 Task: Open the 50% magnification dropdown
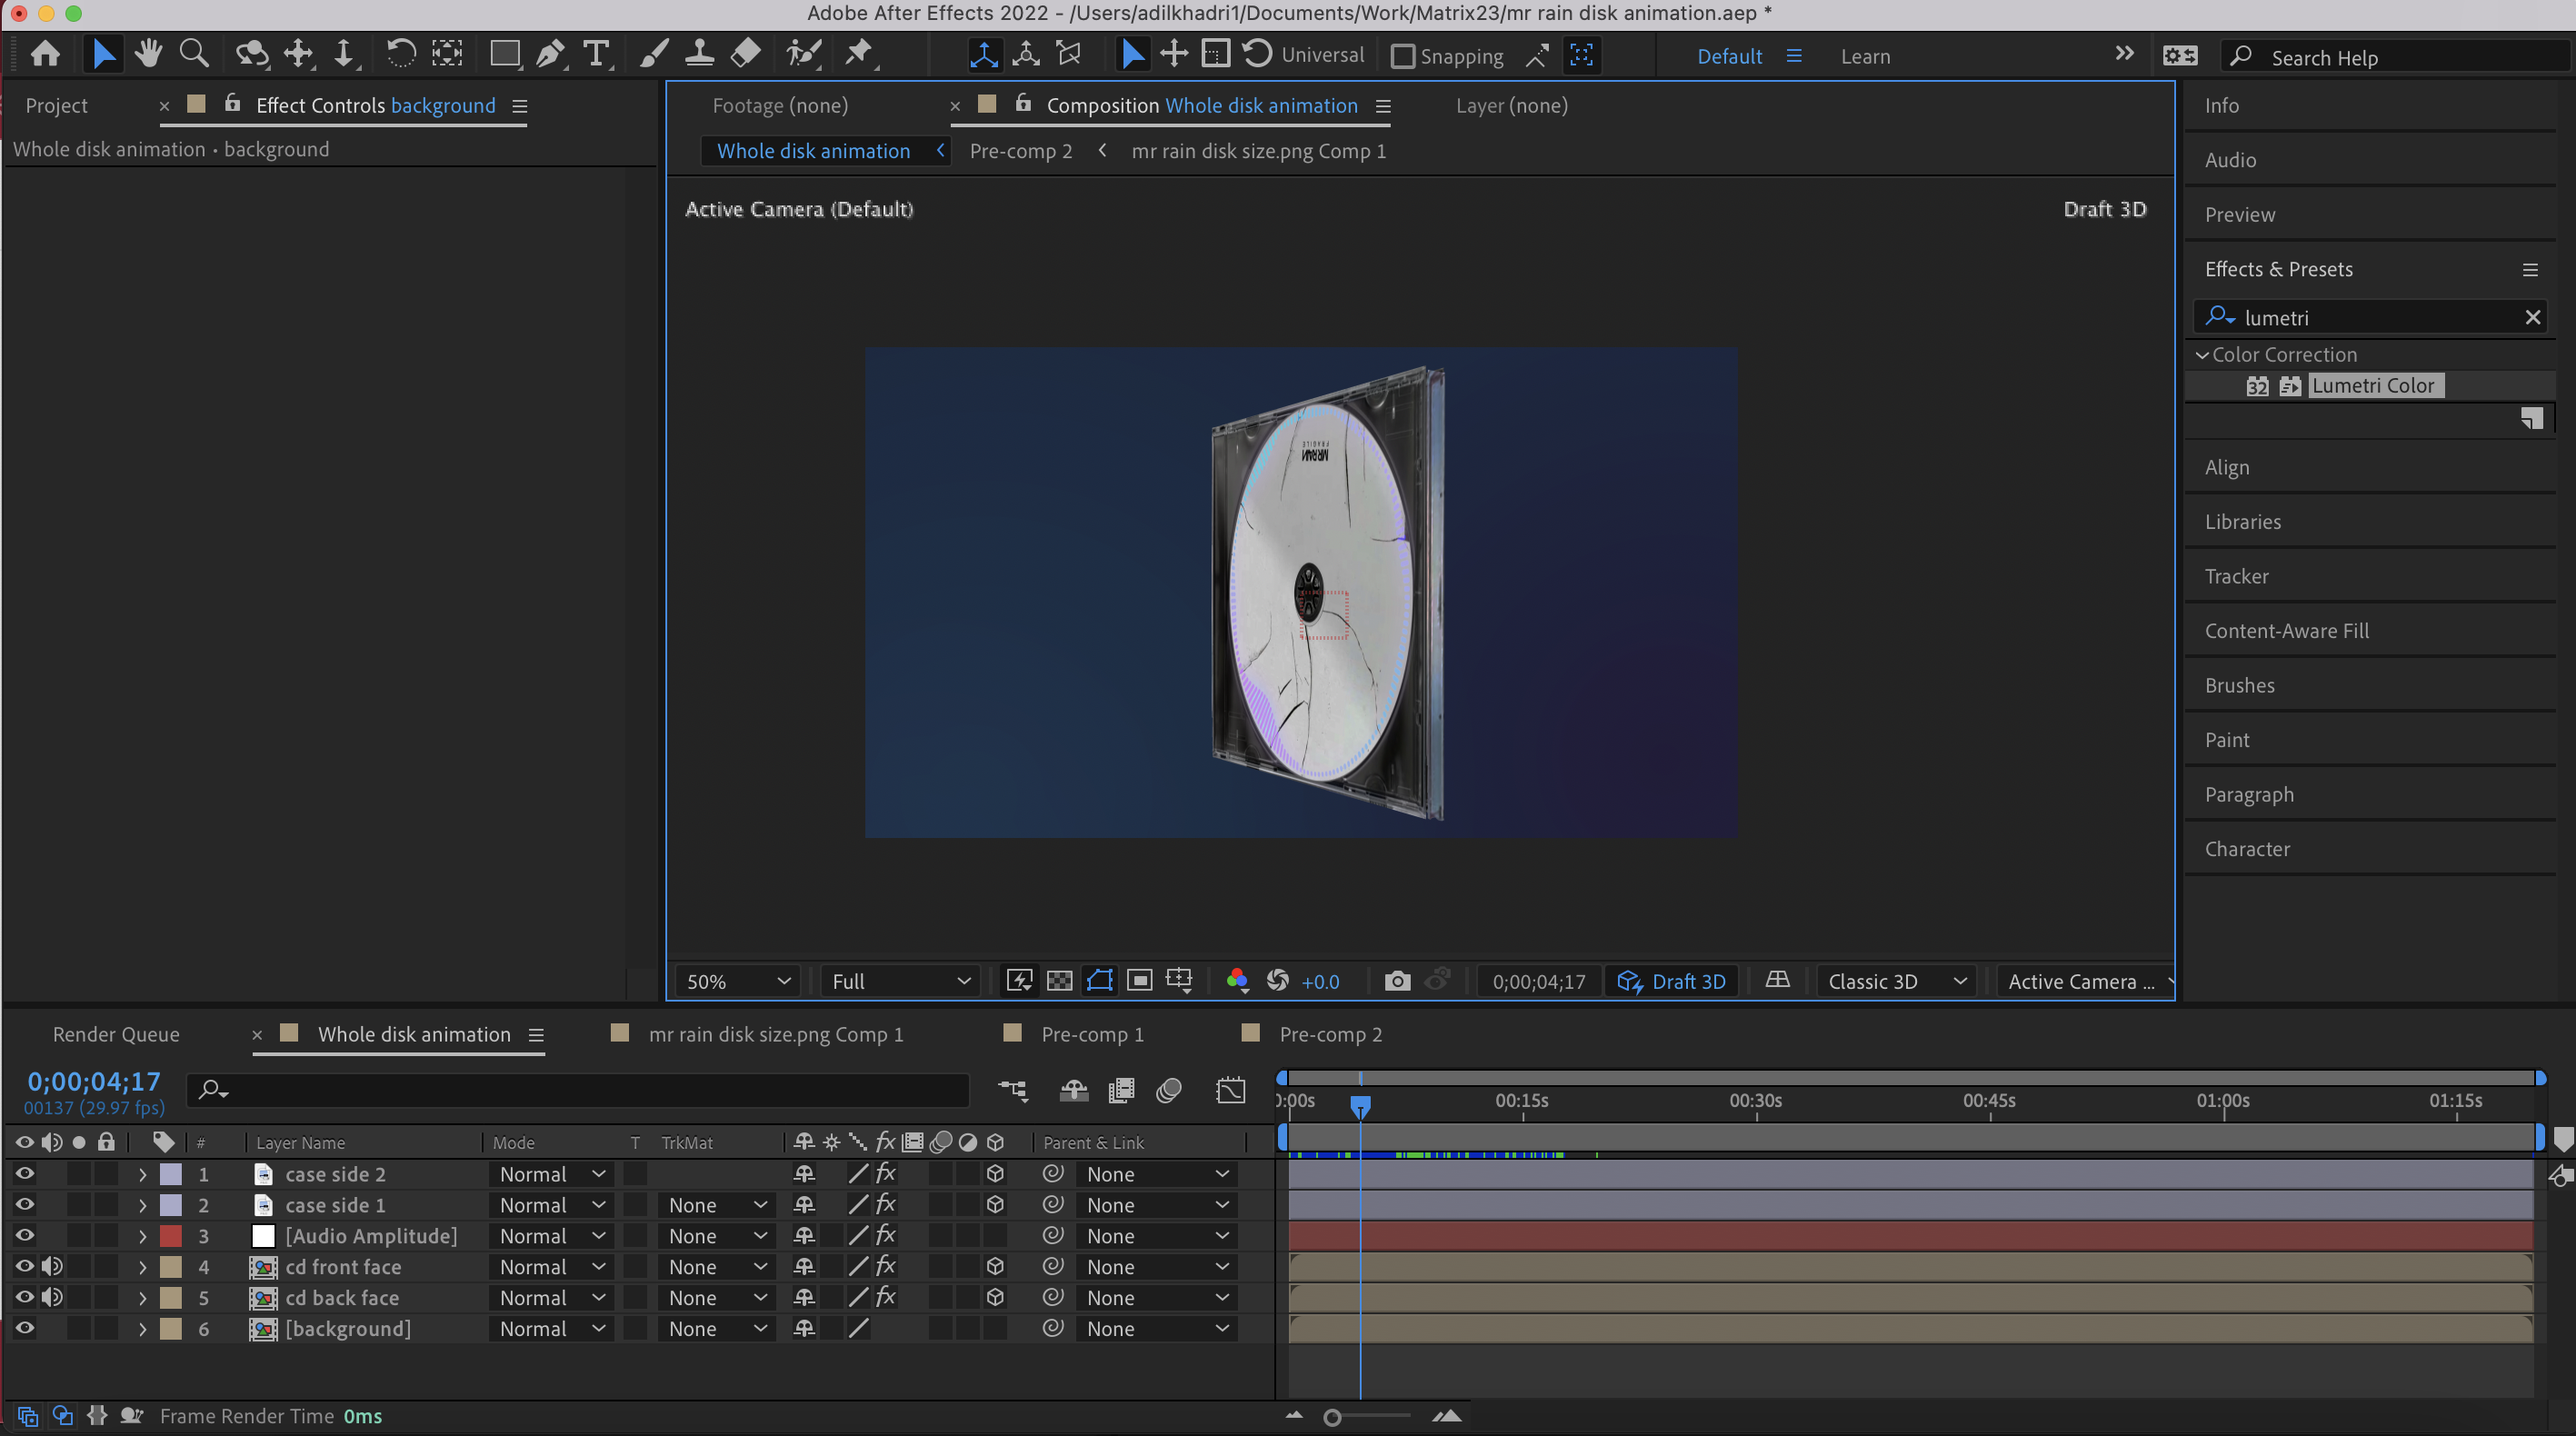pyautogui.click(x=738, y=981)
